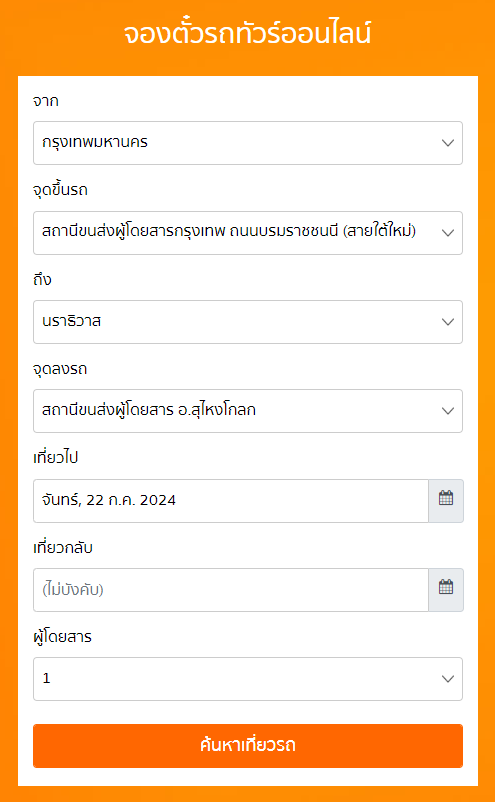This screenshot has width=495, height=804.
Task: Open the จุดขึ้นรถ boarding station combo box
Action: click(x=248, y=233)
